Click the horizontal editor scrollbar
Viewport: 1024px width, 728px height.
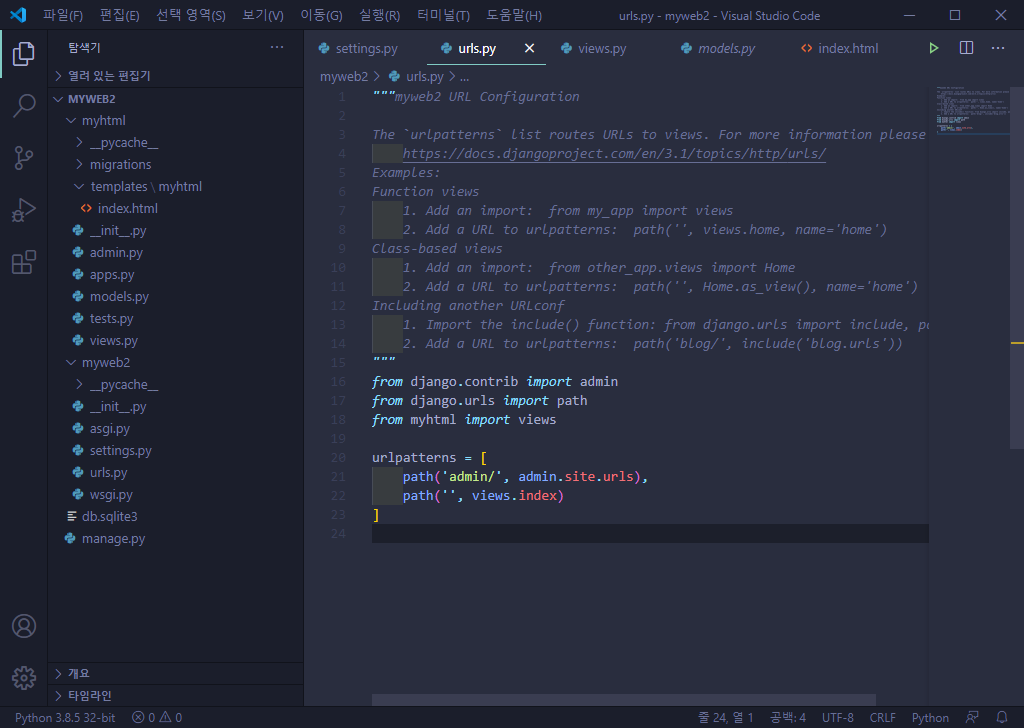(x=624, y=699)
